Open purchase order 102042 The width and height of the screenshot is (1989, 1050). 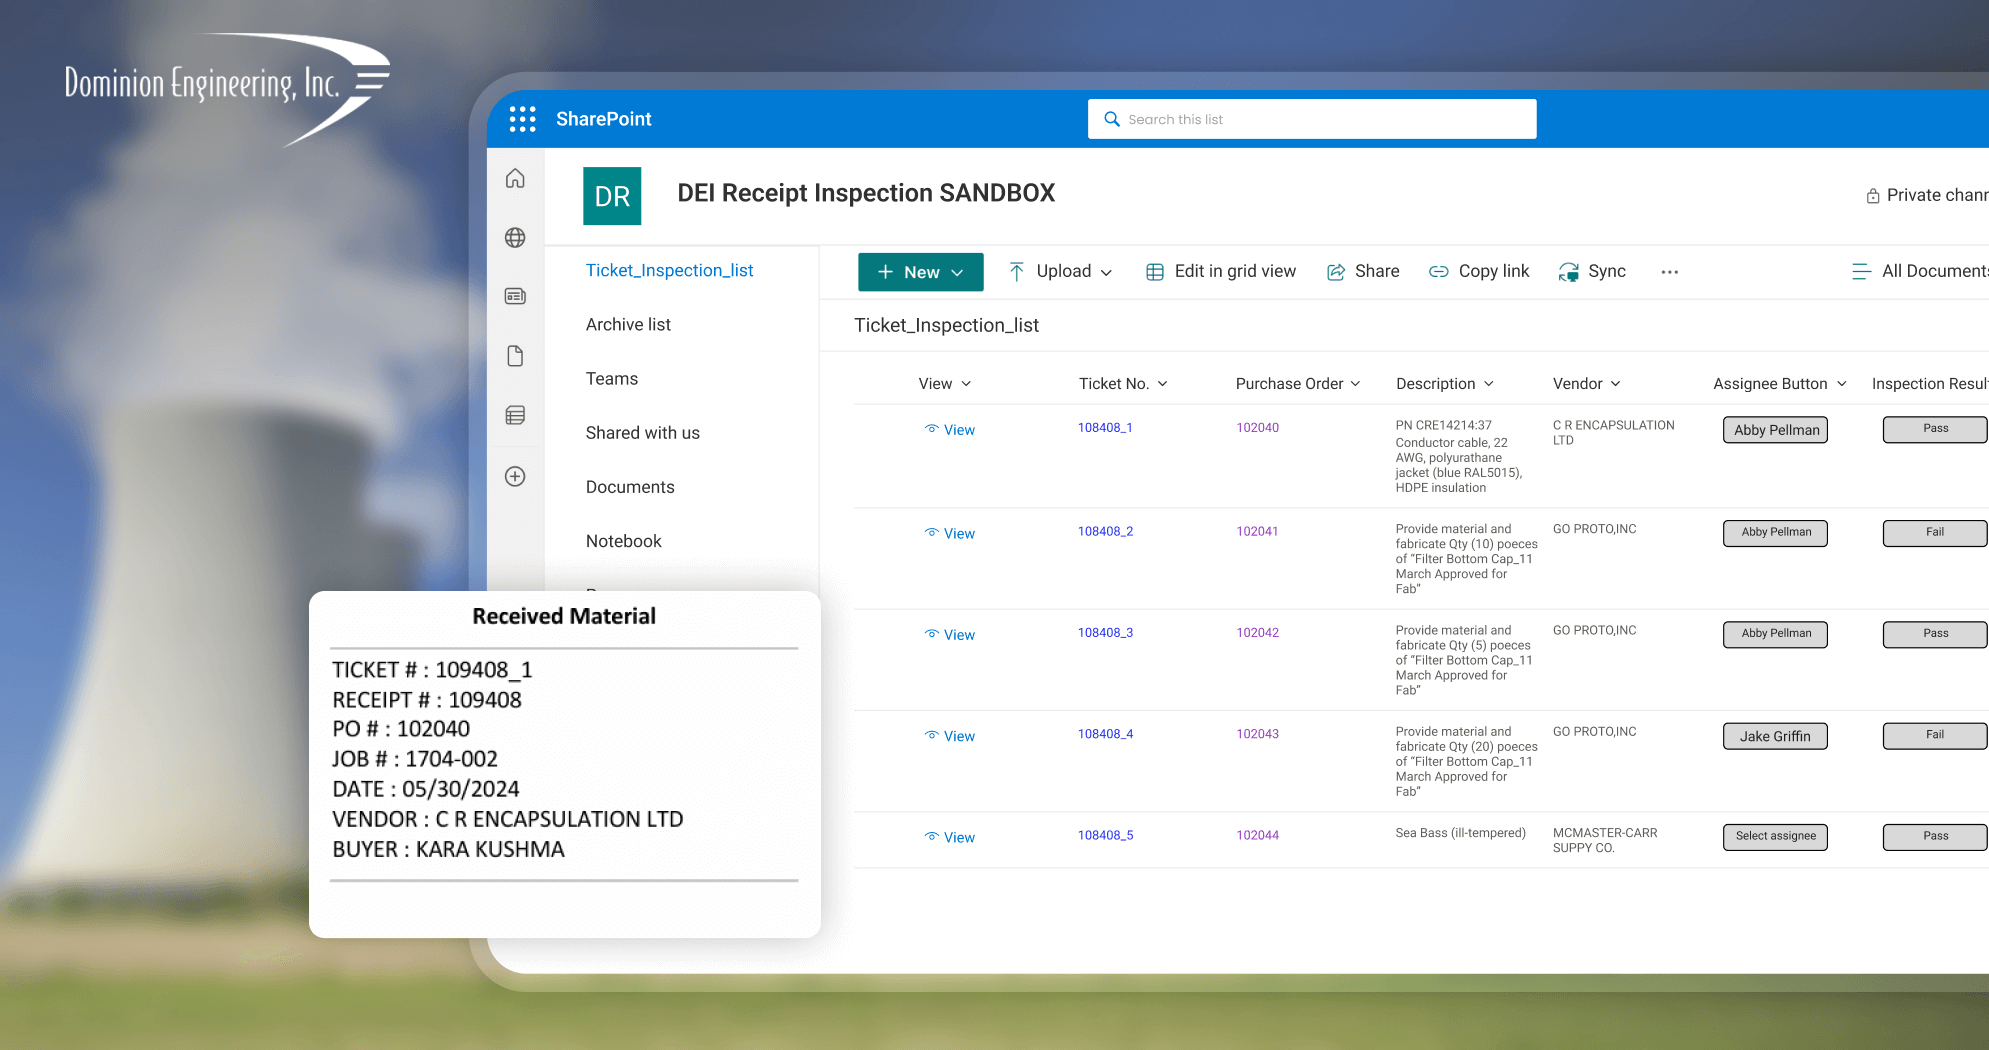click(x=1257, y=633)
